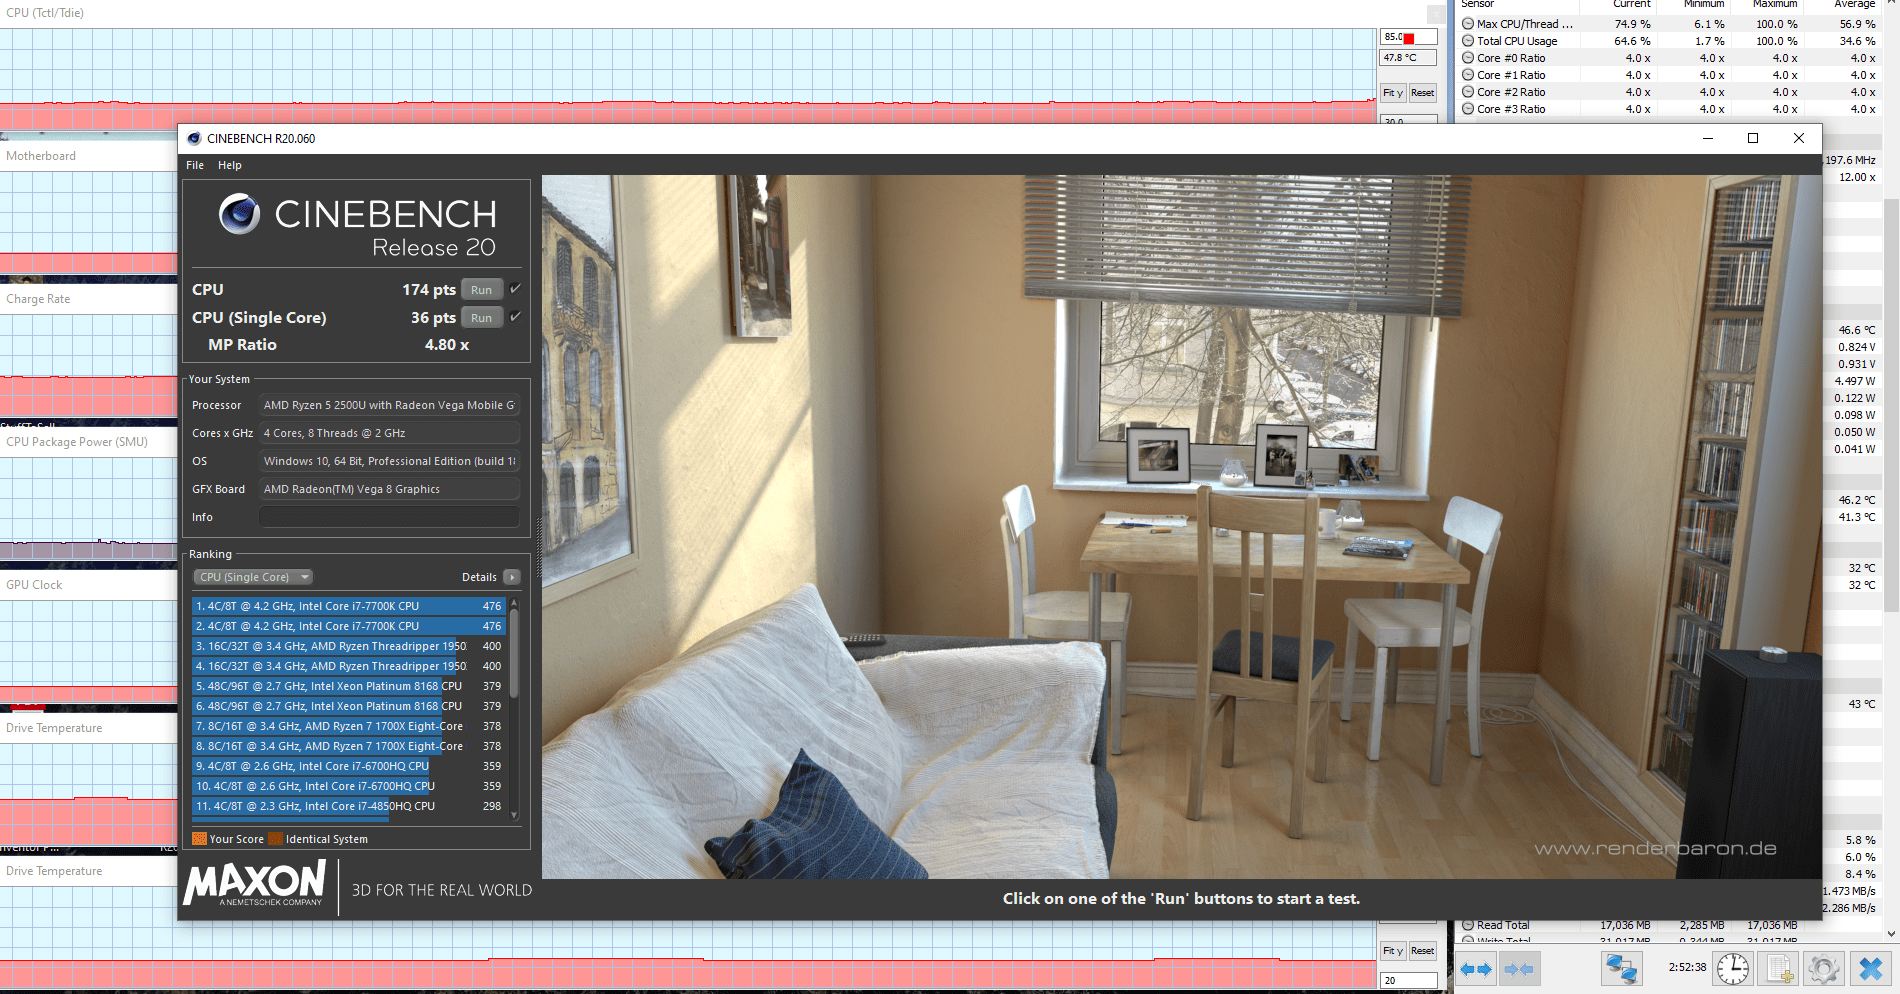This screenshot has width=1900, height=994.
Task: Open the CPU (Single Core) ranking dropdown
Action: [254, 577]
